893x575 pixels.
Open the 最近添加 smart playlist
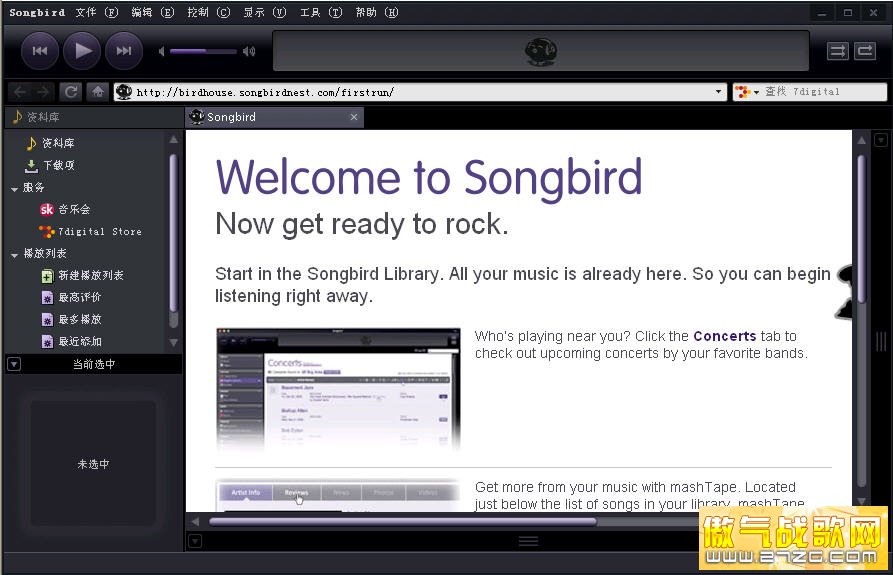pyautogui.click(x=72, y=342)
